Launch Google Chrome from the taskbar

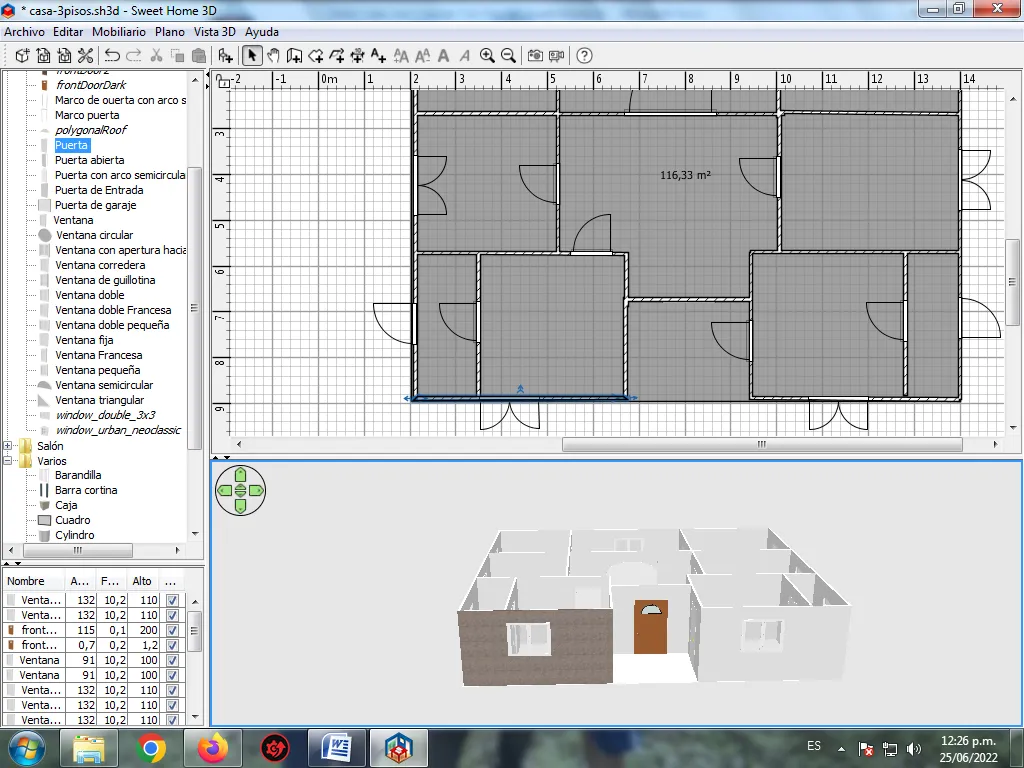(150, 748)
